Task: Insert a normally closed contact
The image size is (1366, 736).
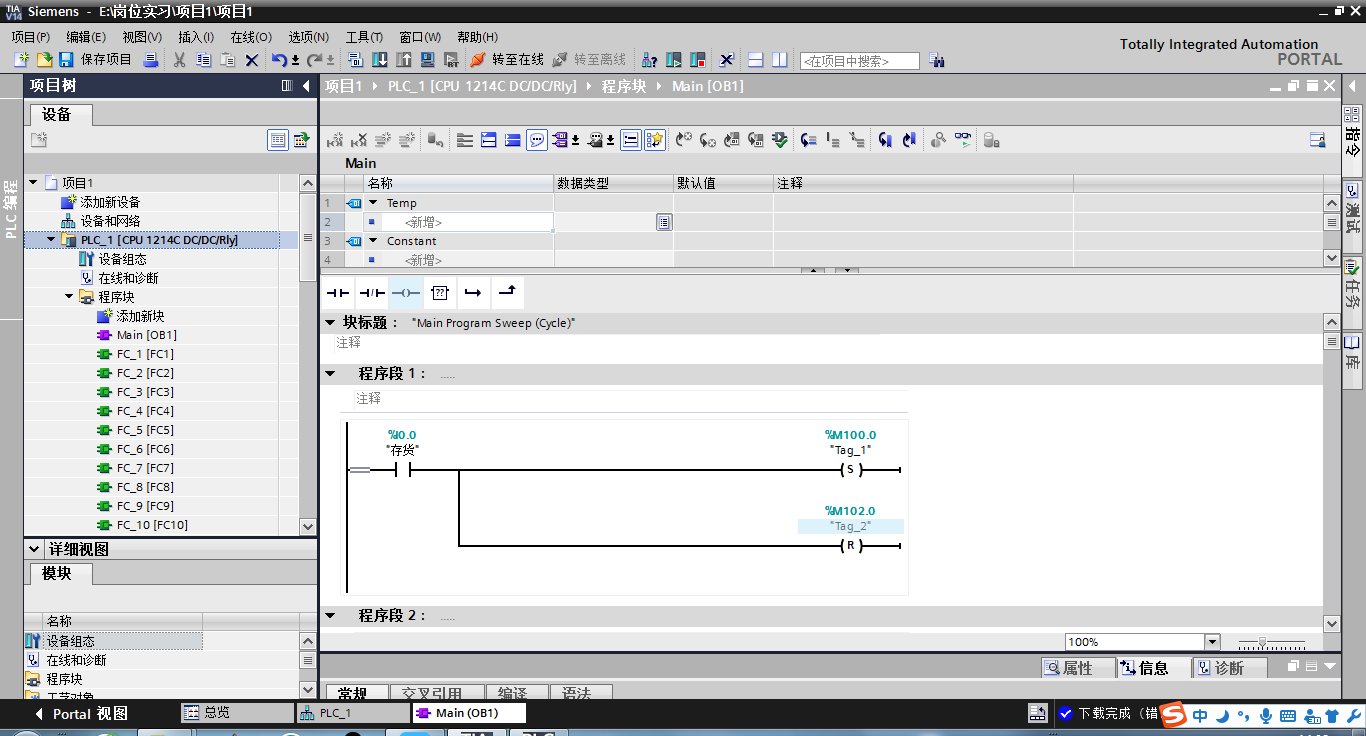Action: pyautogui.click(x=372, y=293)
